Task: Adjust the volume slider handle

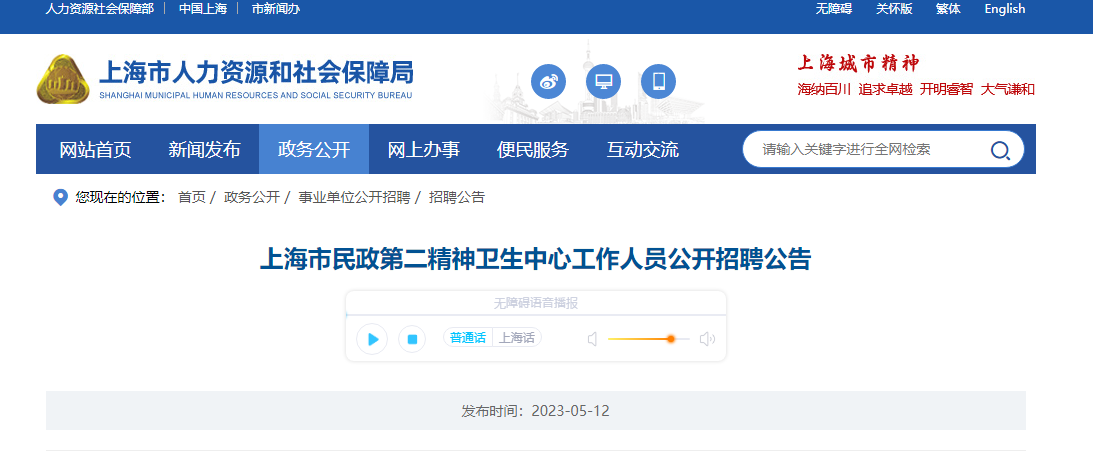Action: click(671, 339)
